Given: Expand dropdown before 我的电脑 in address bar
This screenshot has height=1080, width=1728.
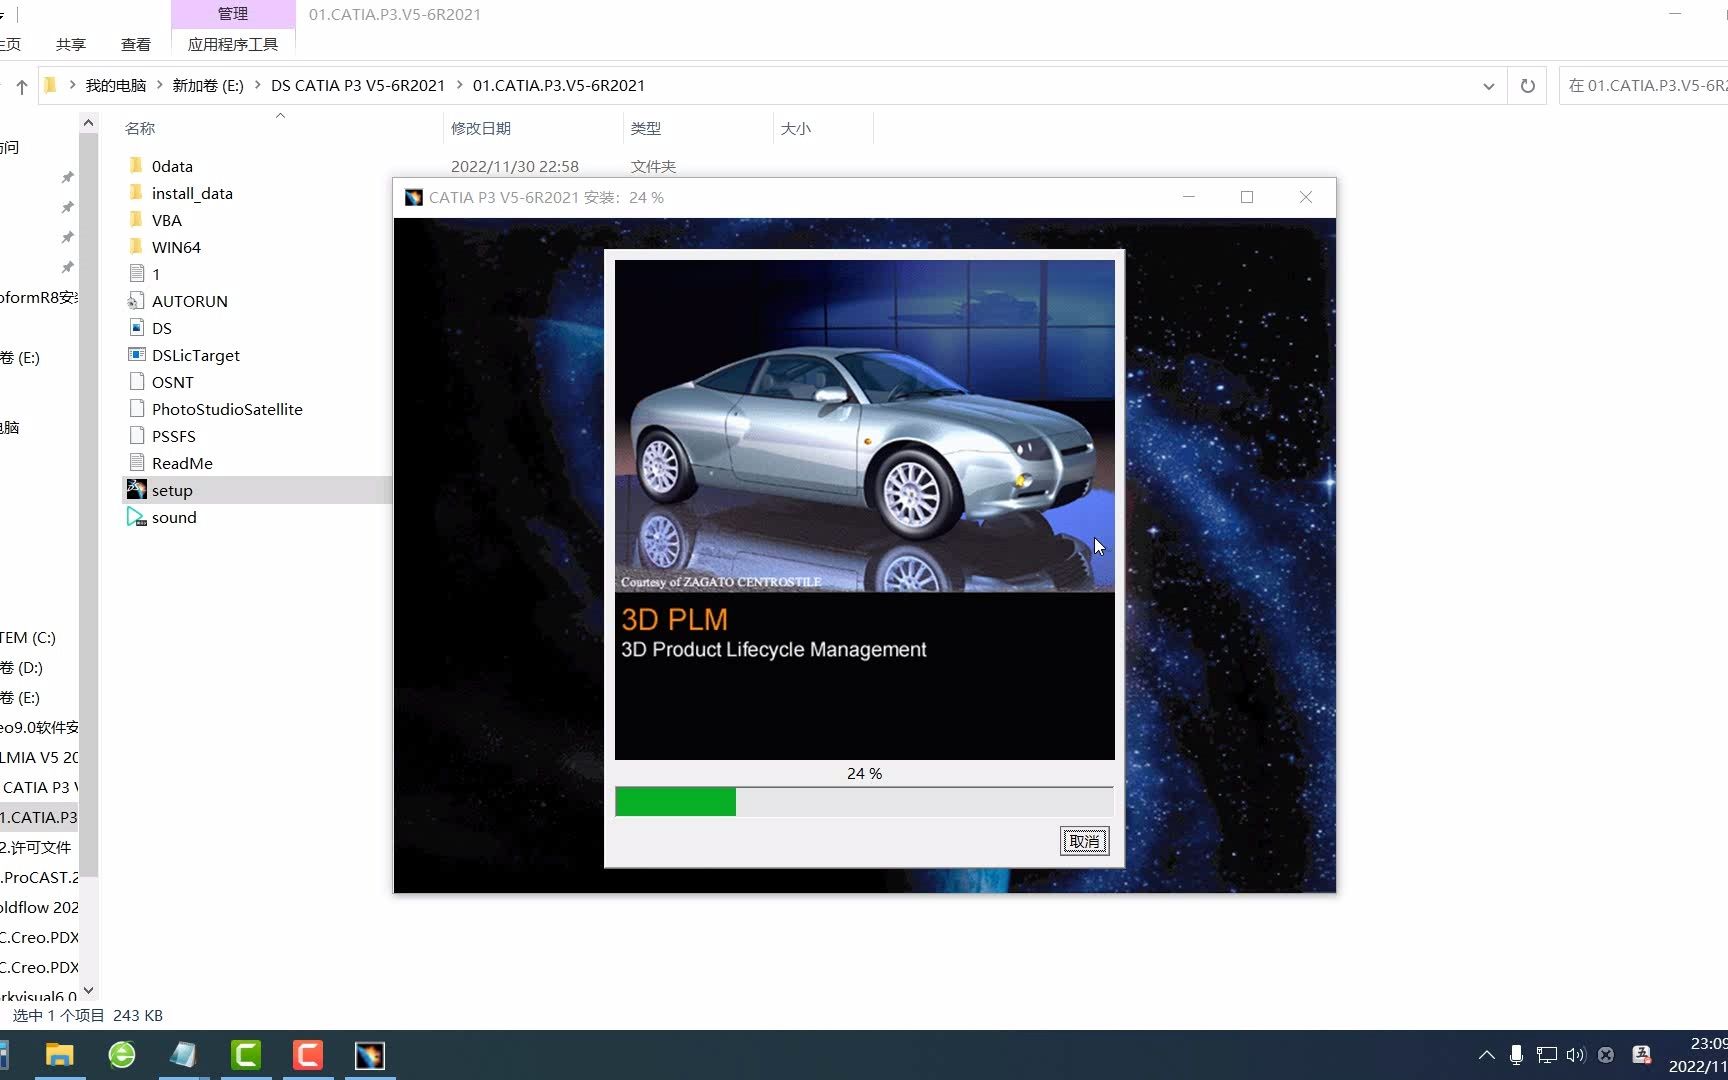Looking at the screenshot, I should [x=72, y=86].
